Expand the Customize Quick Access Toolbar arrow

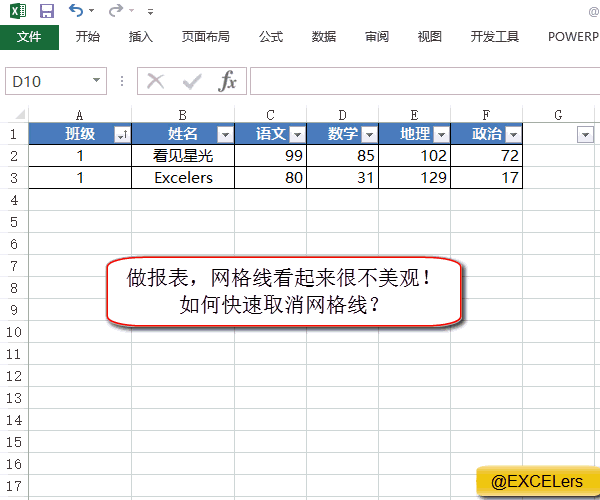click(150, 12)
